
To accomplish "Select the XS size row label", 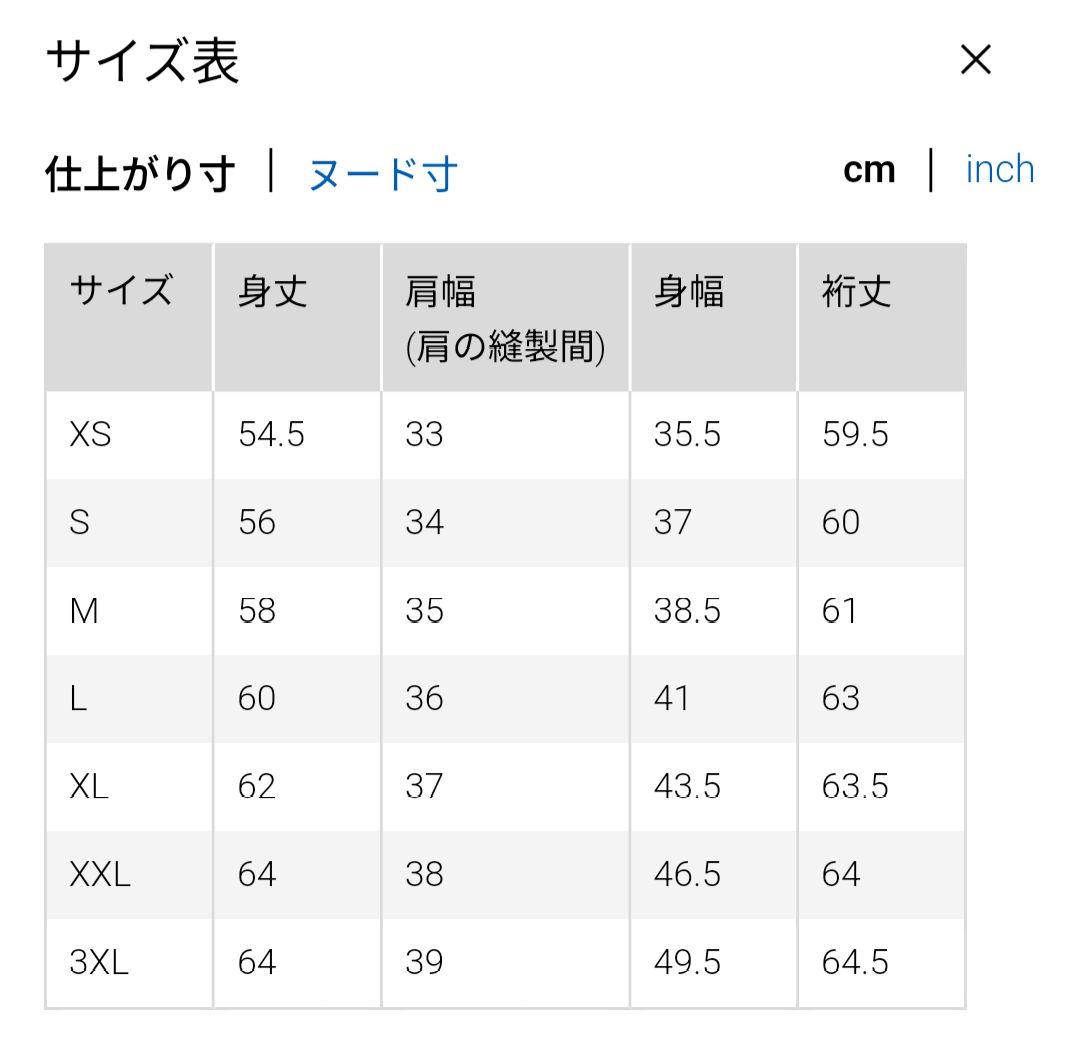I will [x=90, y=435].
